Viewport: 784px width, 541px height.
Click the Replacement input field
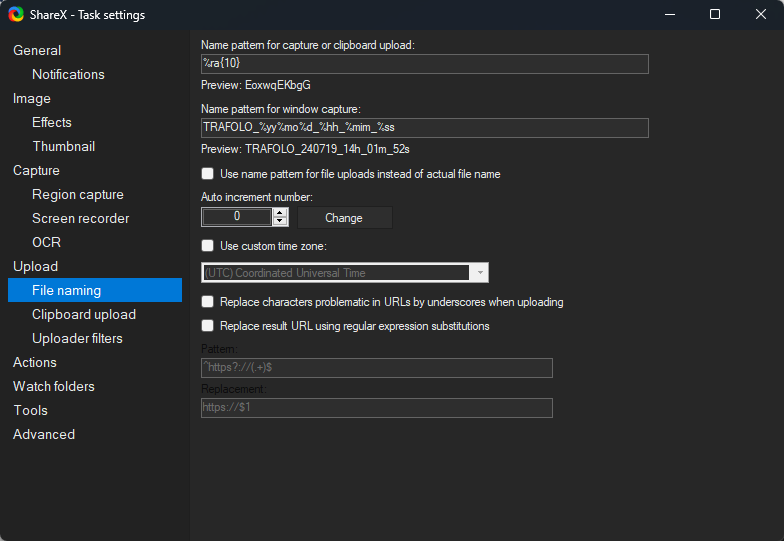tap(376, 408)
